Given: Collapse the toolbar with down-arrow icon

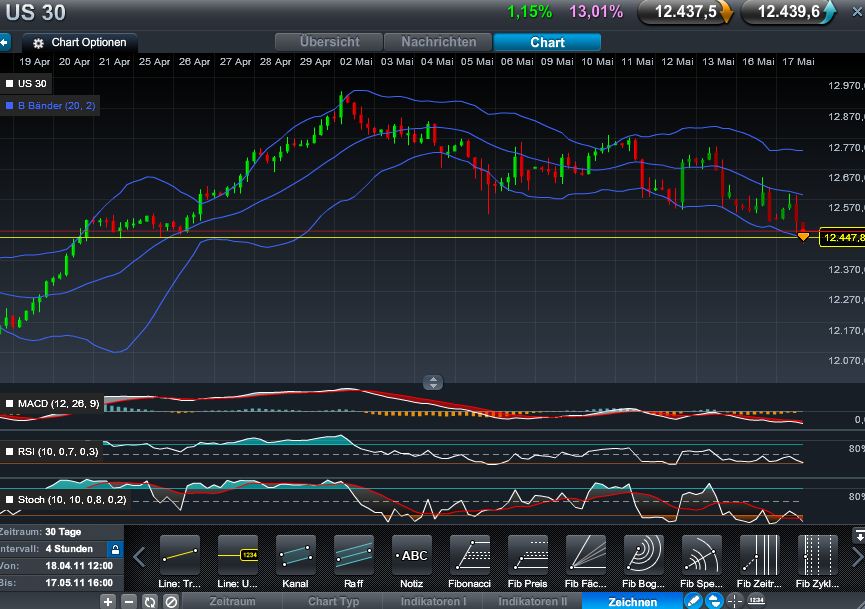Looking at the screenshot, I should tap(858, 535).
